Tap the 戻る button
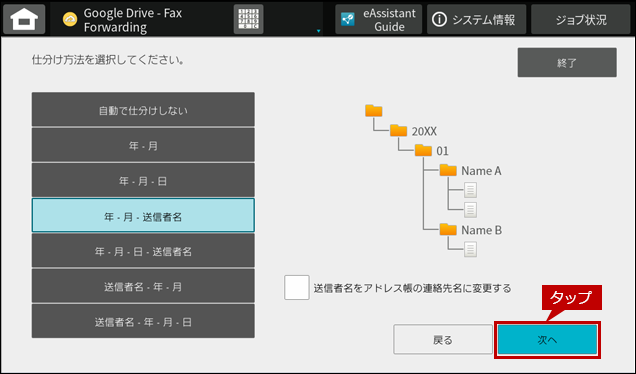636x374 pixels. click(443, 339)
